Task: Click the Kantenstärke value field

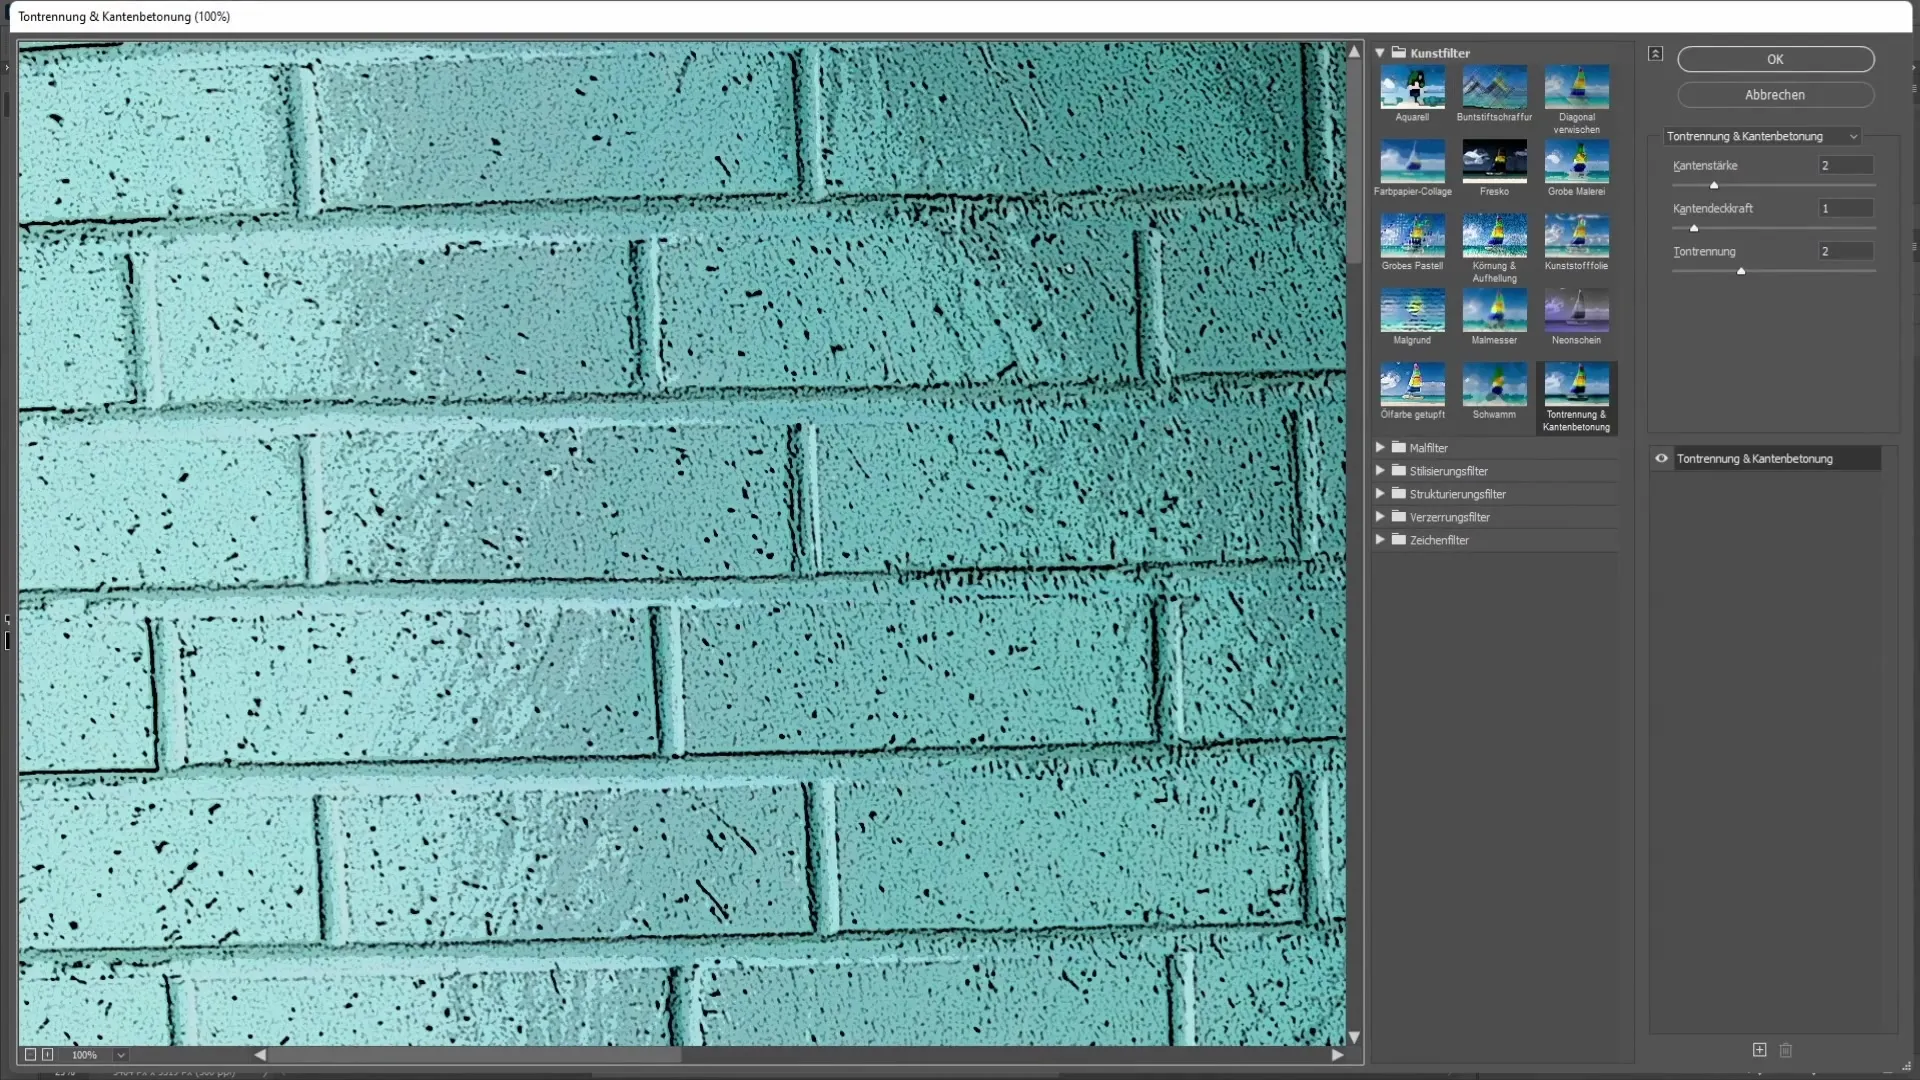Action: coord(1845,166)
